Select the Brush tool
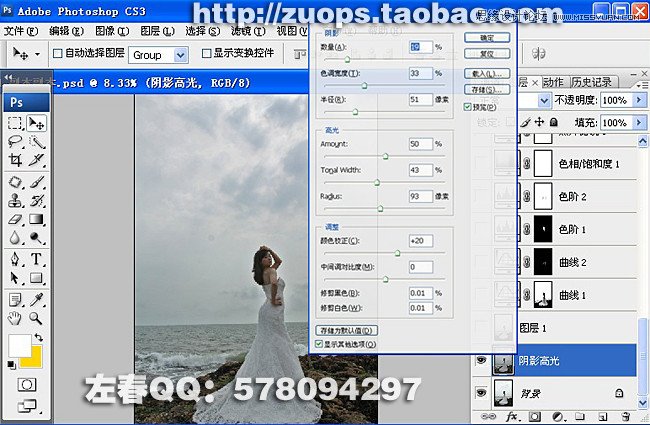The image size is (650, 425). (x=36, y=182)
